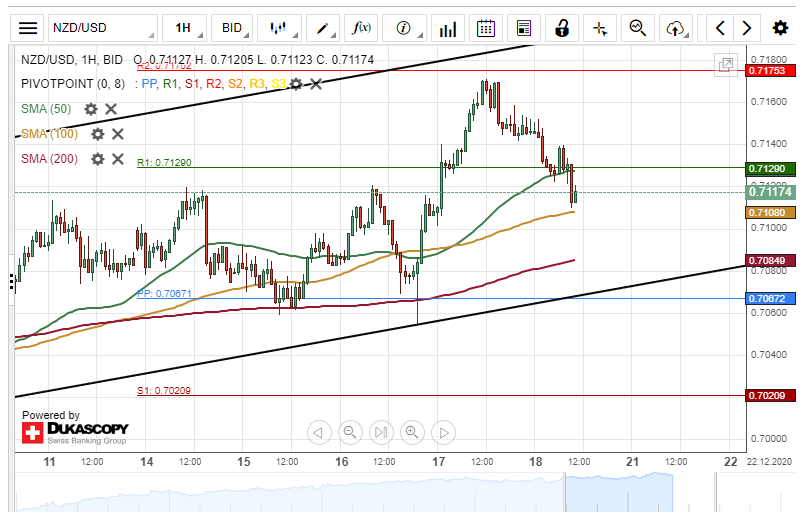Click the cloud upload icon

[x=676, y=28]
